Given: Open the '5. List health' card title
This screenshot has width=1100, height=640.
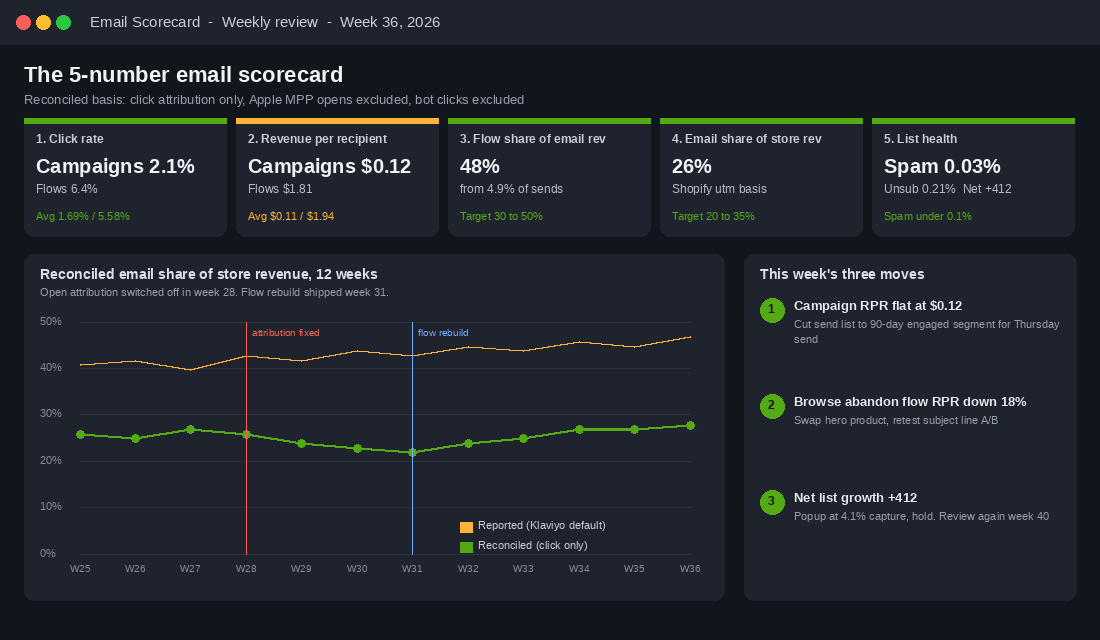Looking at the screenshot, I should tap(920, 139).
